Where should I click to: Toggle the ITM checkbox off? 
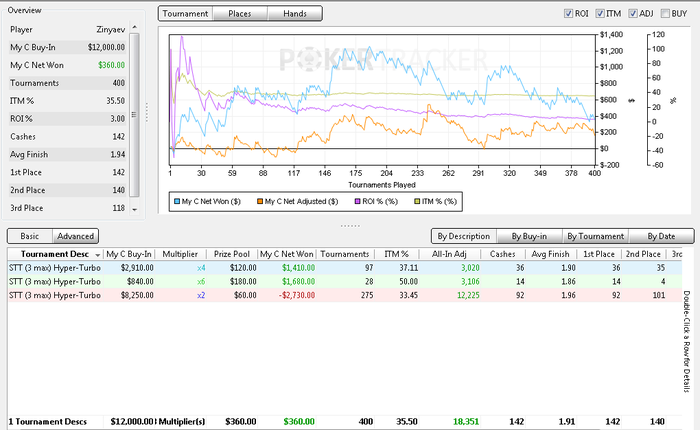click(600, 14)
